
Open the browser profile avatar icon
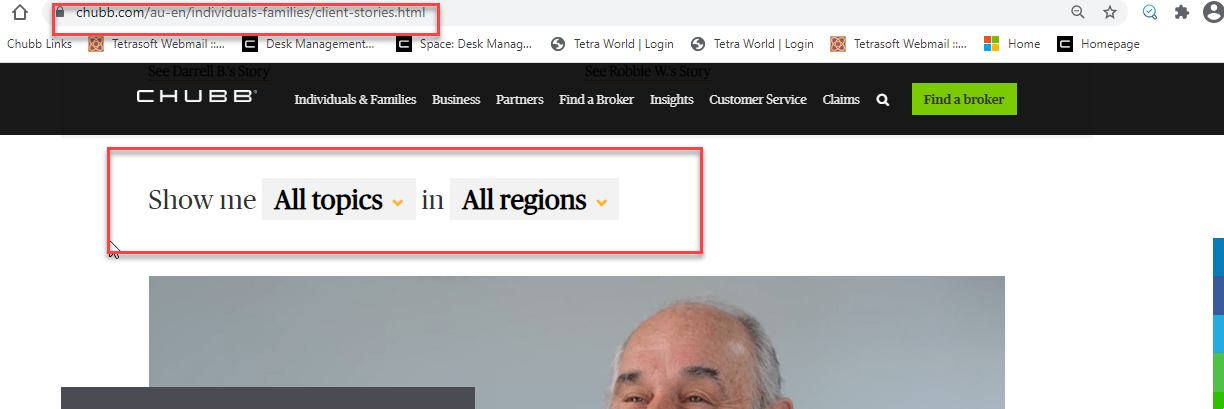click(x=1213, y=11)
